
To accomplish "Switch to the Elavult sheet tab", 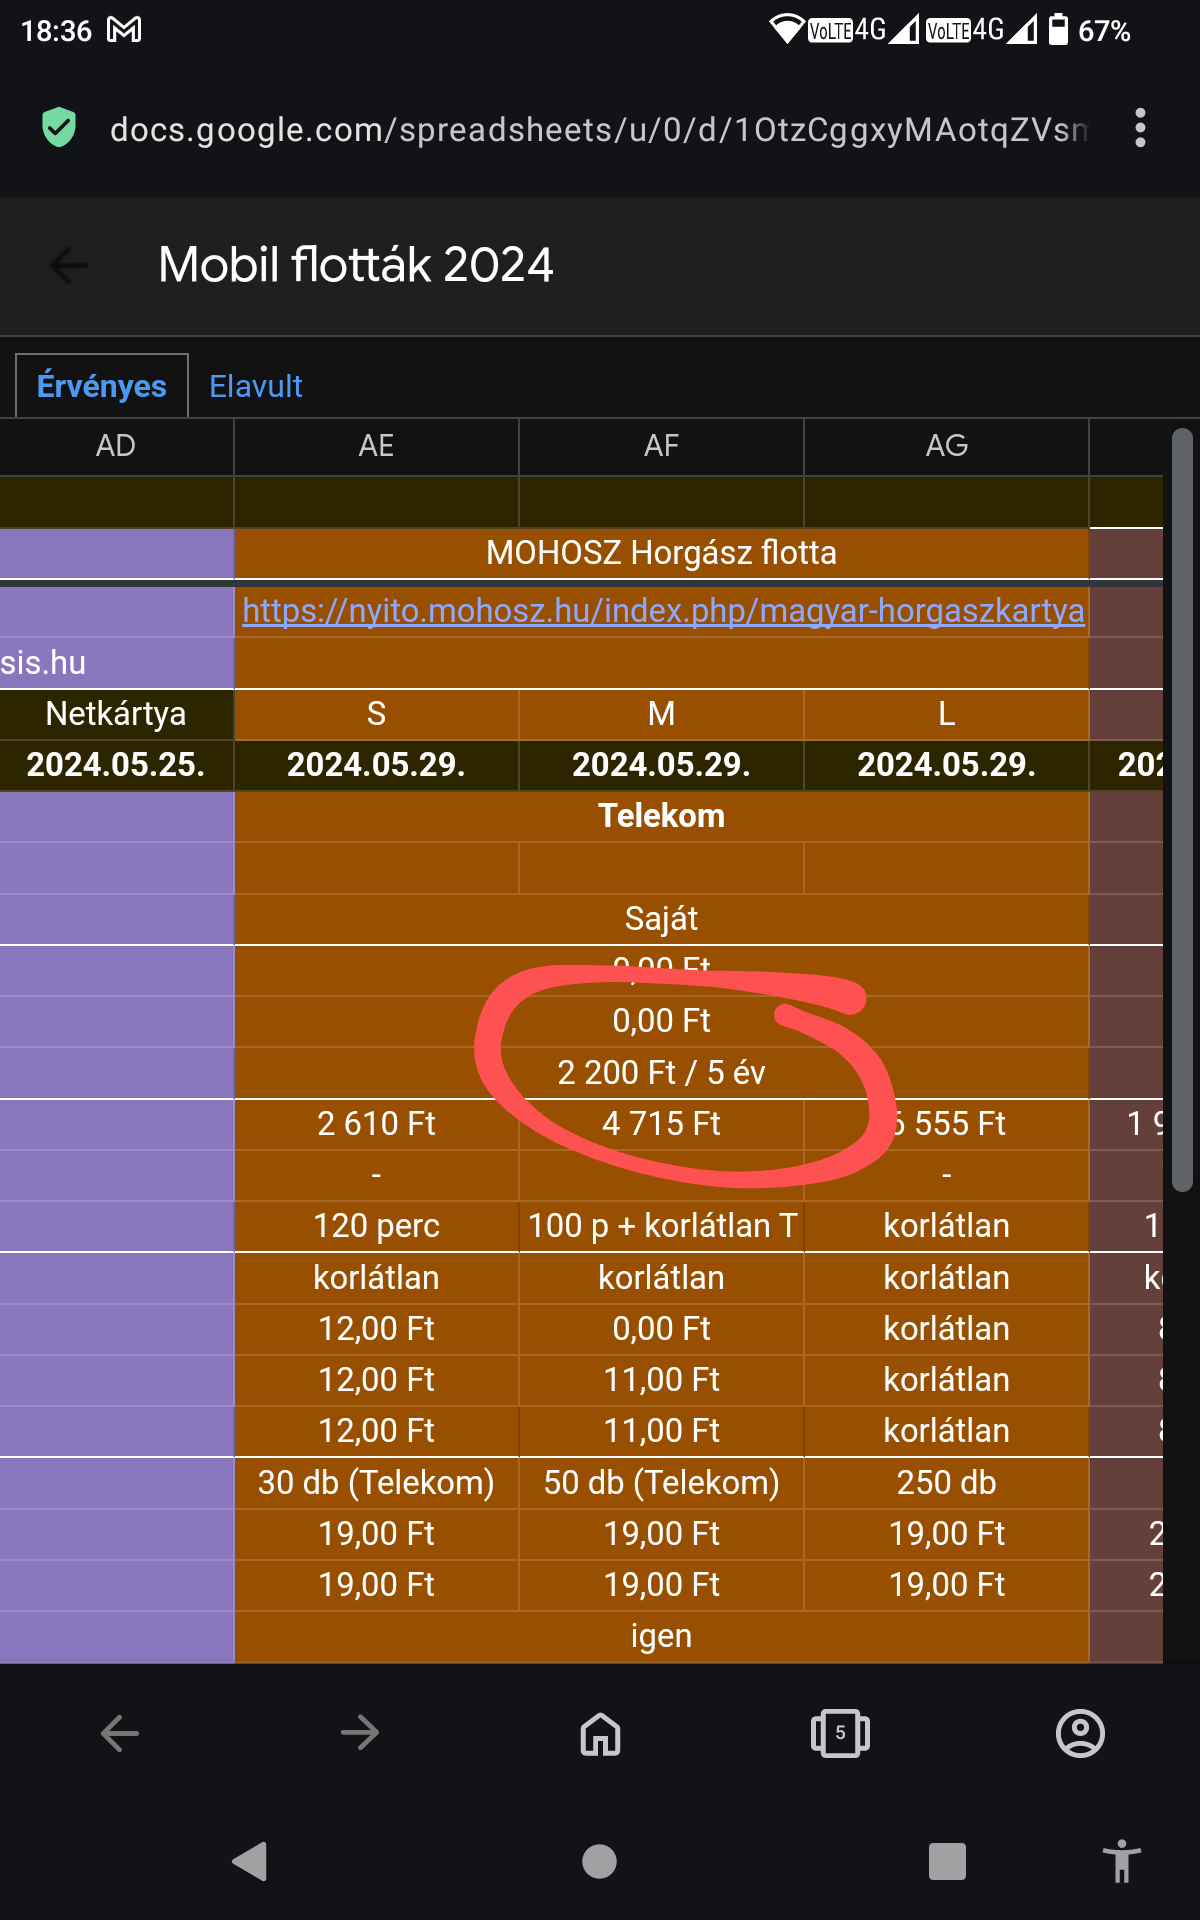I will [256, 386].
